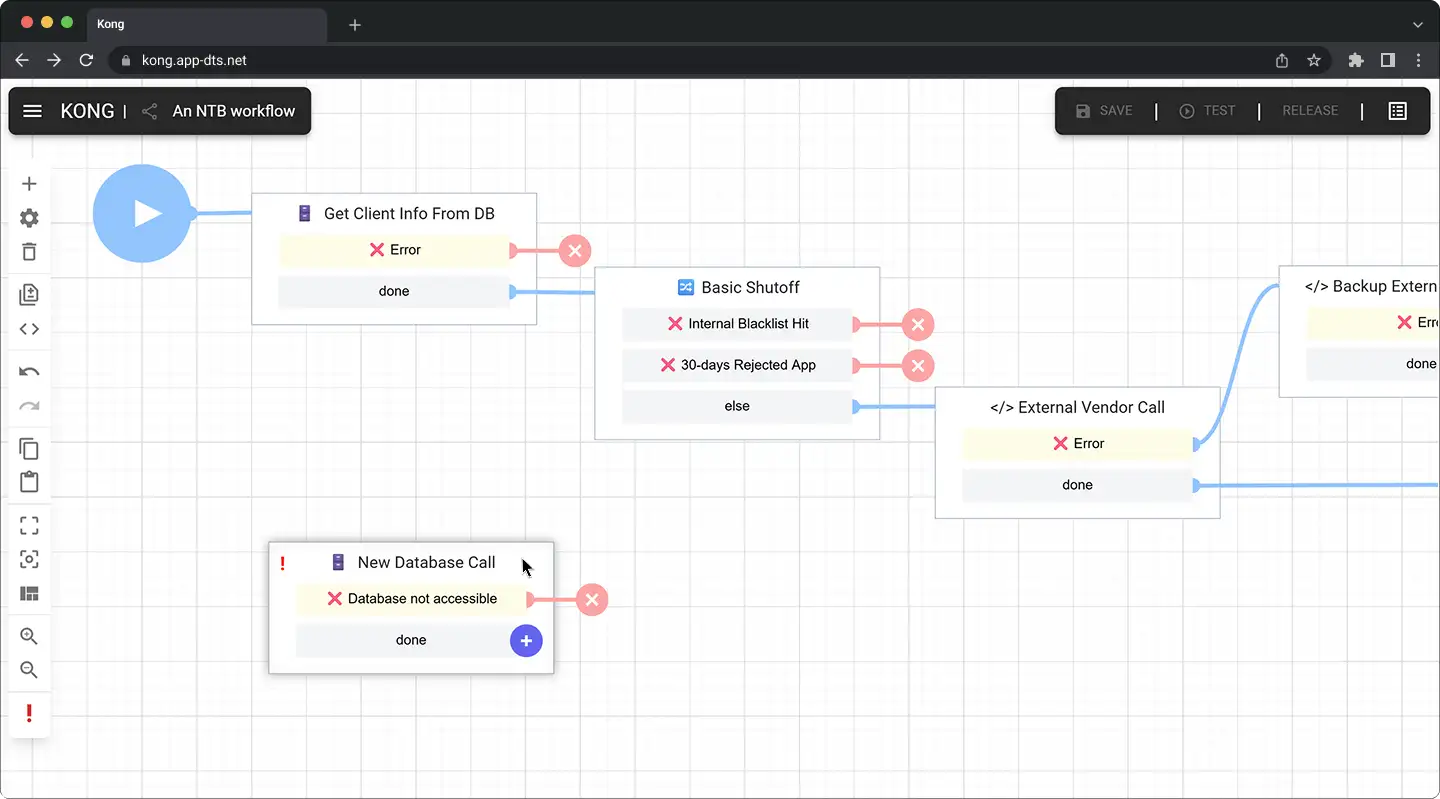Click the Kong browser tab

pos(206,24)
